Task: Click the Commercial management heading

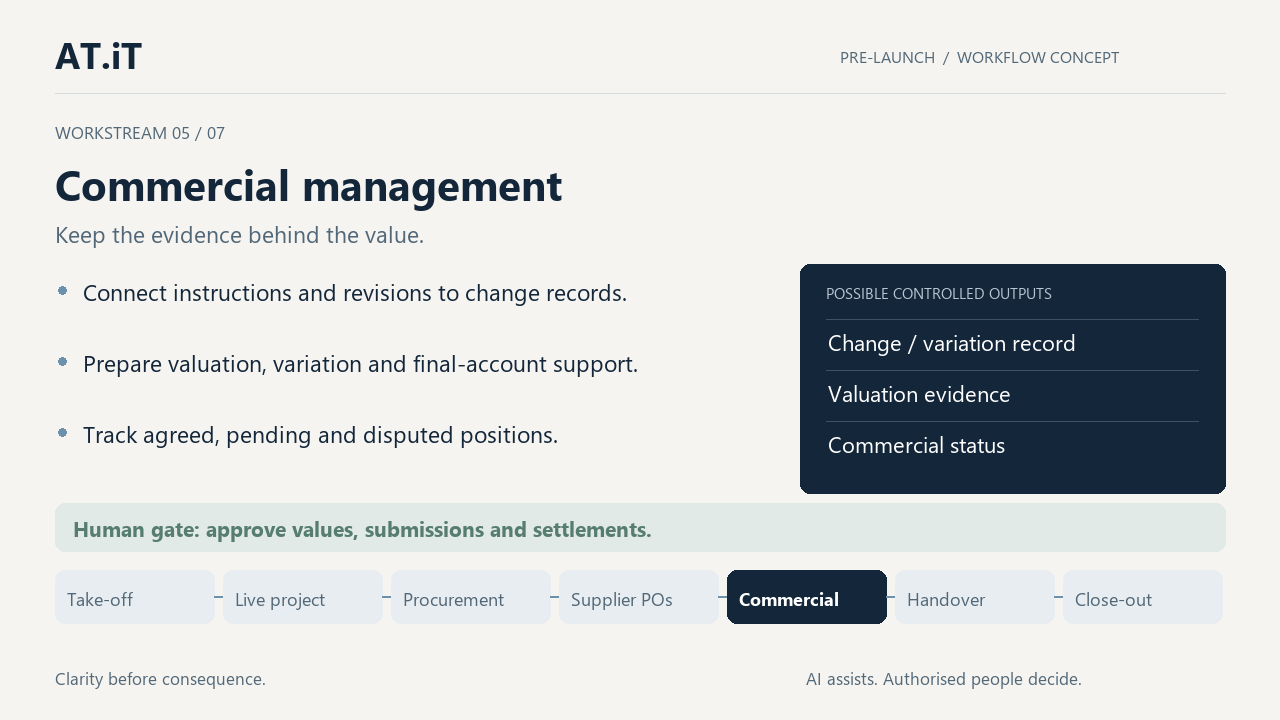Action: (308, 187)
